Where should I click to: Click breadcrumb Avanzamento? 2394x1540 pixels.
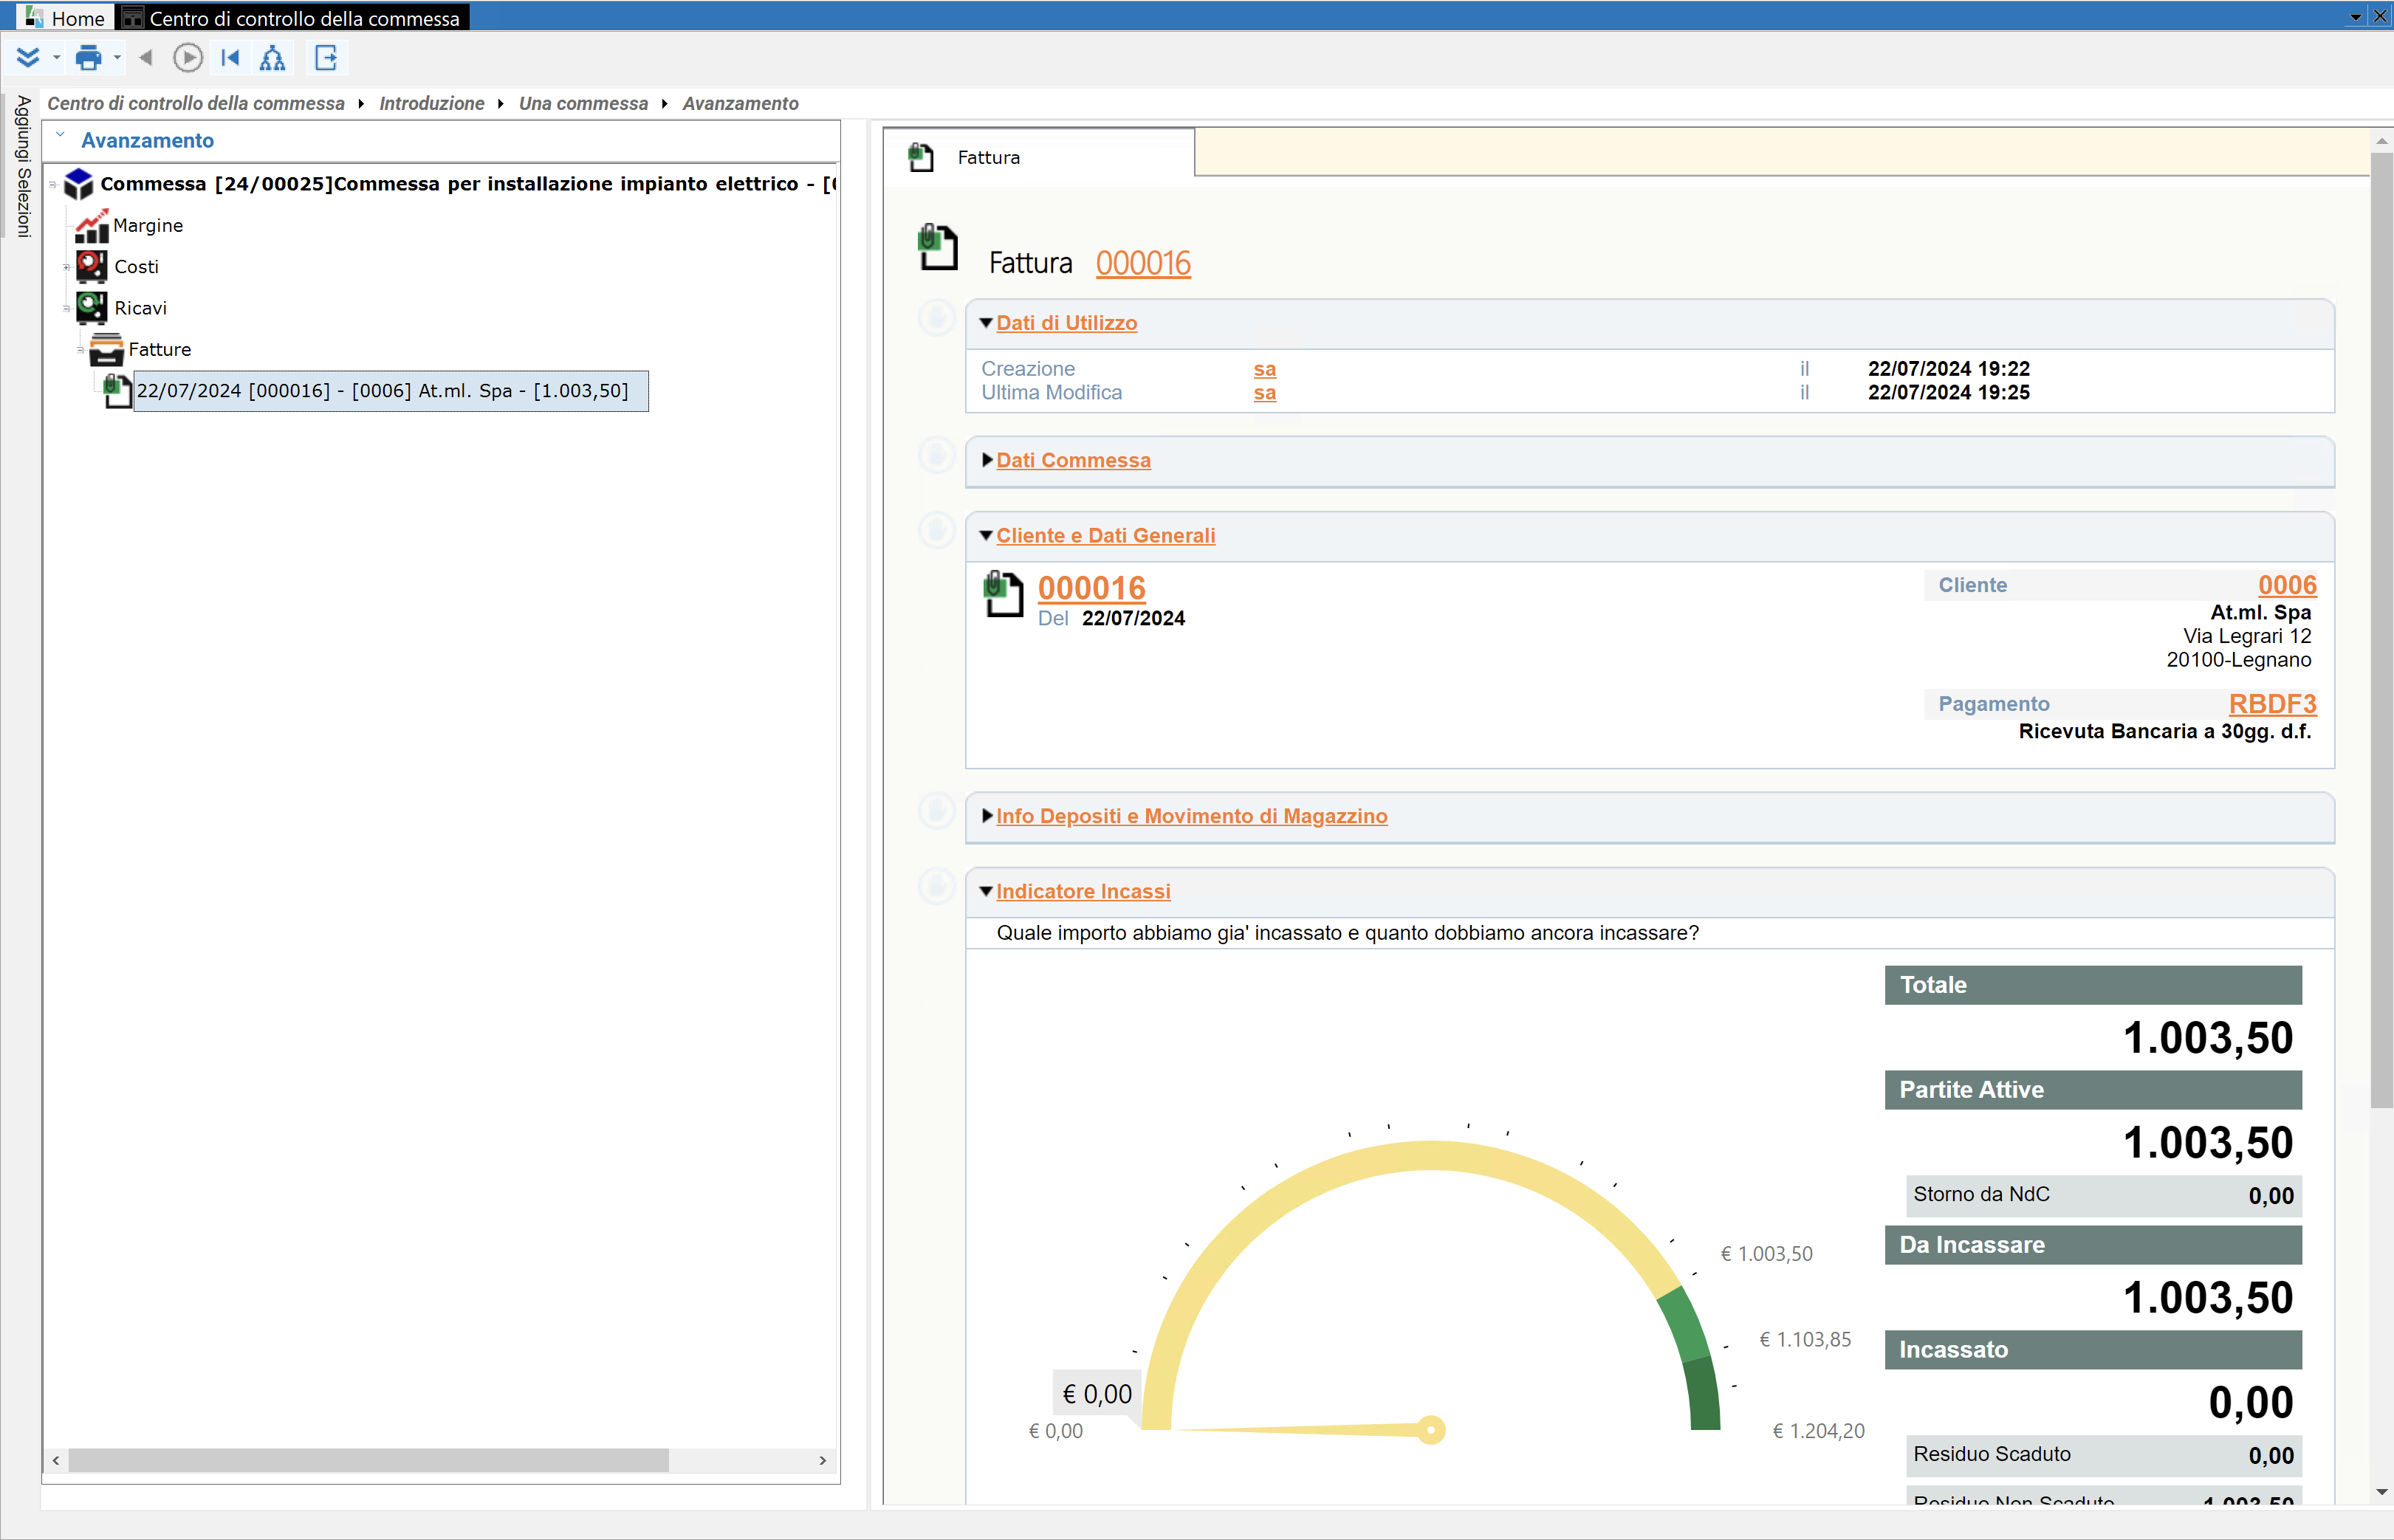tap(740, 103)
